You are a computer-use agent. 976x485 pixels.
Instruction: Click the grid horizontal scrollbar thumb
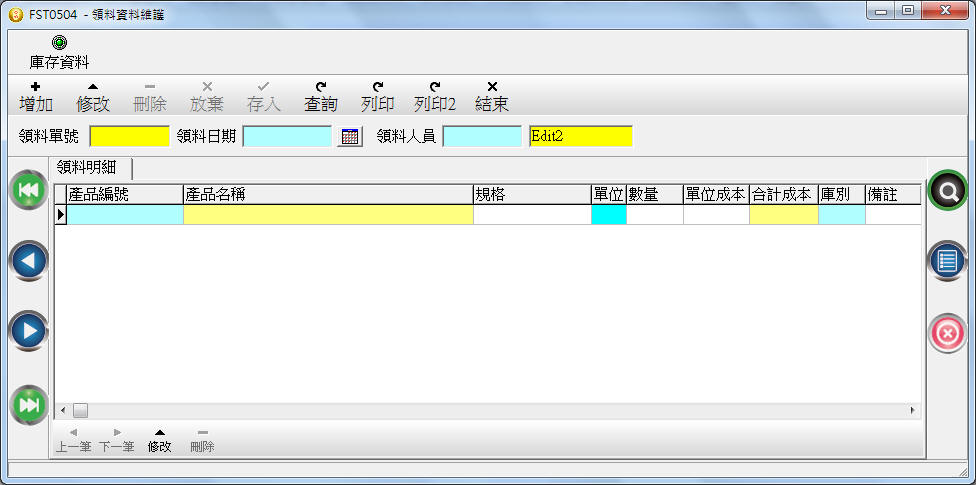coord(80,410)
